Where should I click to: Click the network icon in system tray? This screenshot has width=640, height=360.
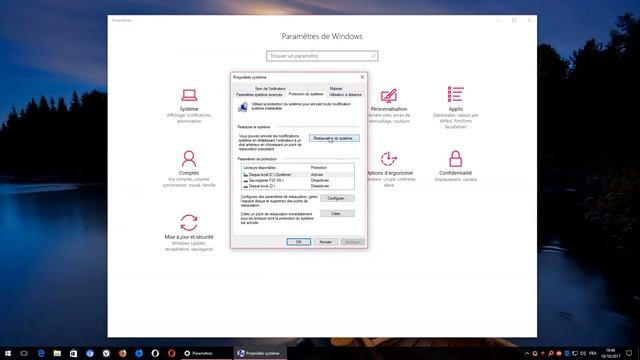click(x=575, y=353)
